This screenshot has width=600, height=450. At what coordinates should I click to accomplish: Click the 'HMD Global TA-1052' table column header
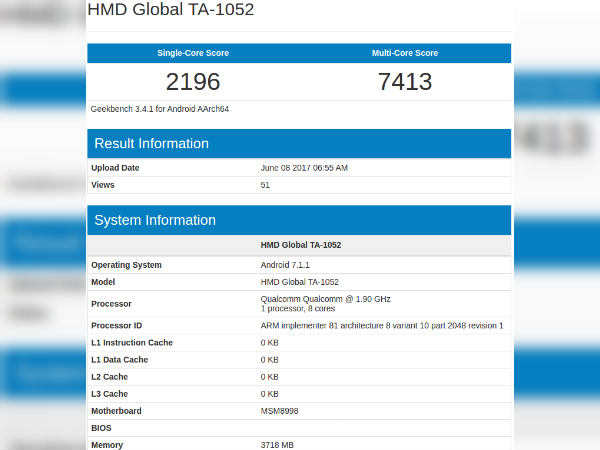(301, 245)
